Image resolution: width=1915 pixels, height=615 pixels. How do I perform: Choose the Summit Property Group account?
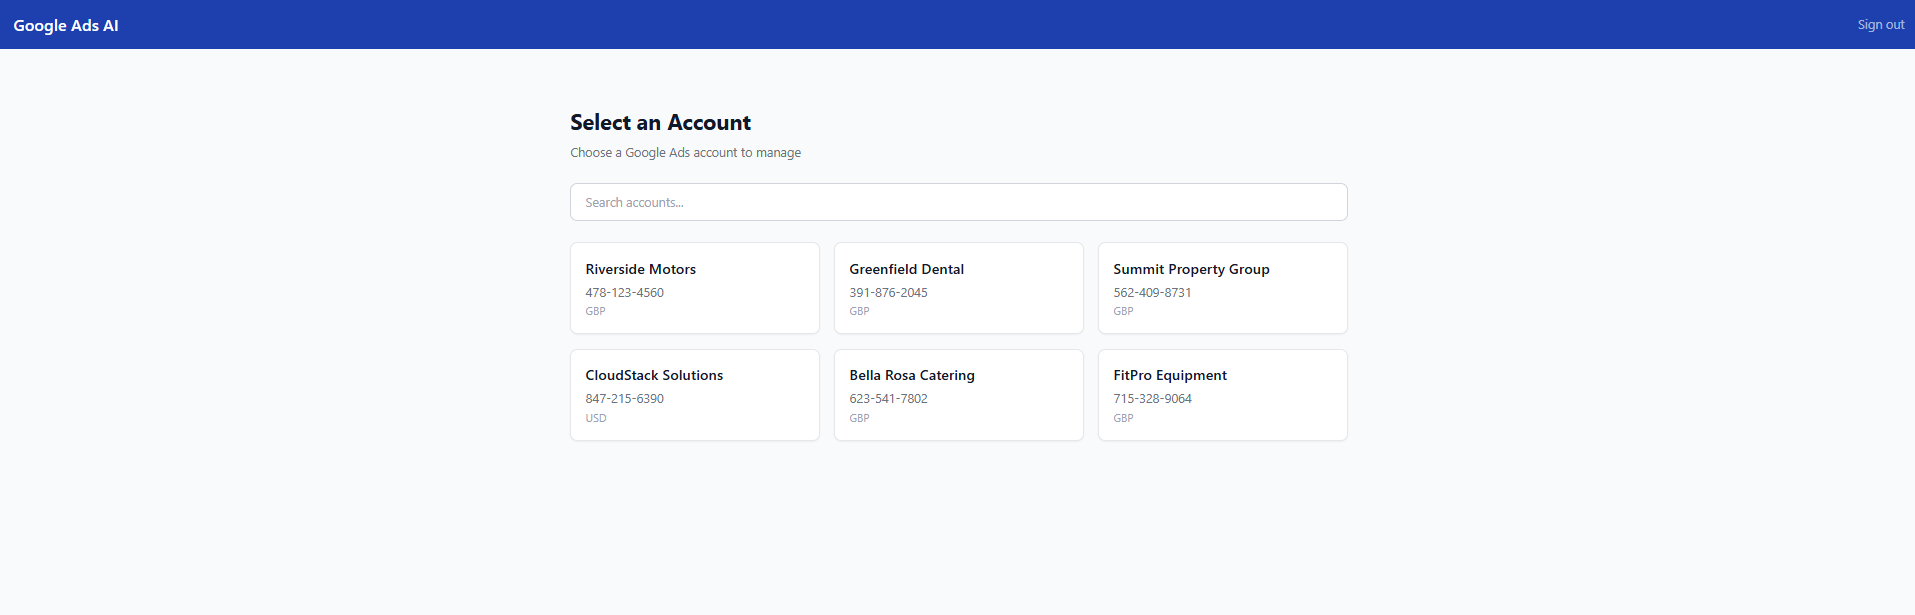[x=1222, y=288]
